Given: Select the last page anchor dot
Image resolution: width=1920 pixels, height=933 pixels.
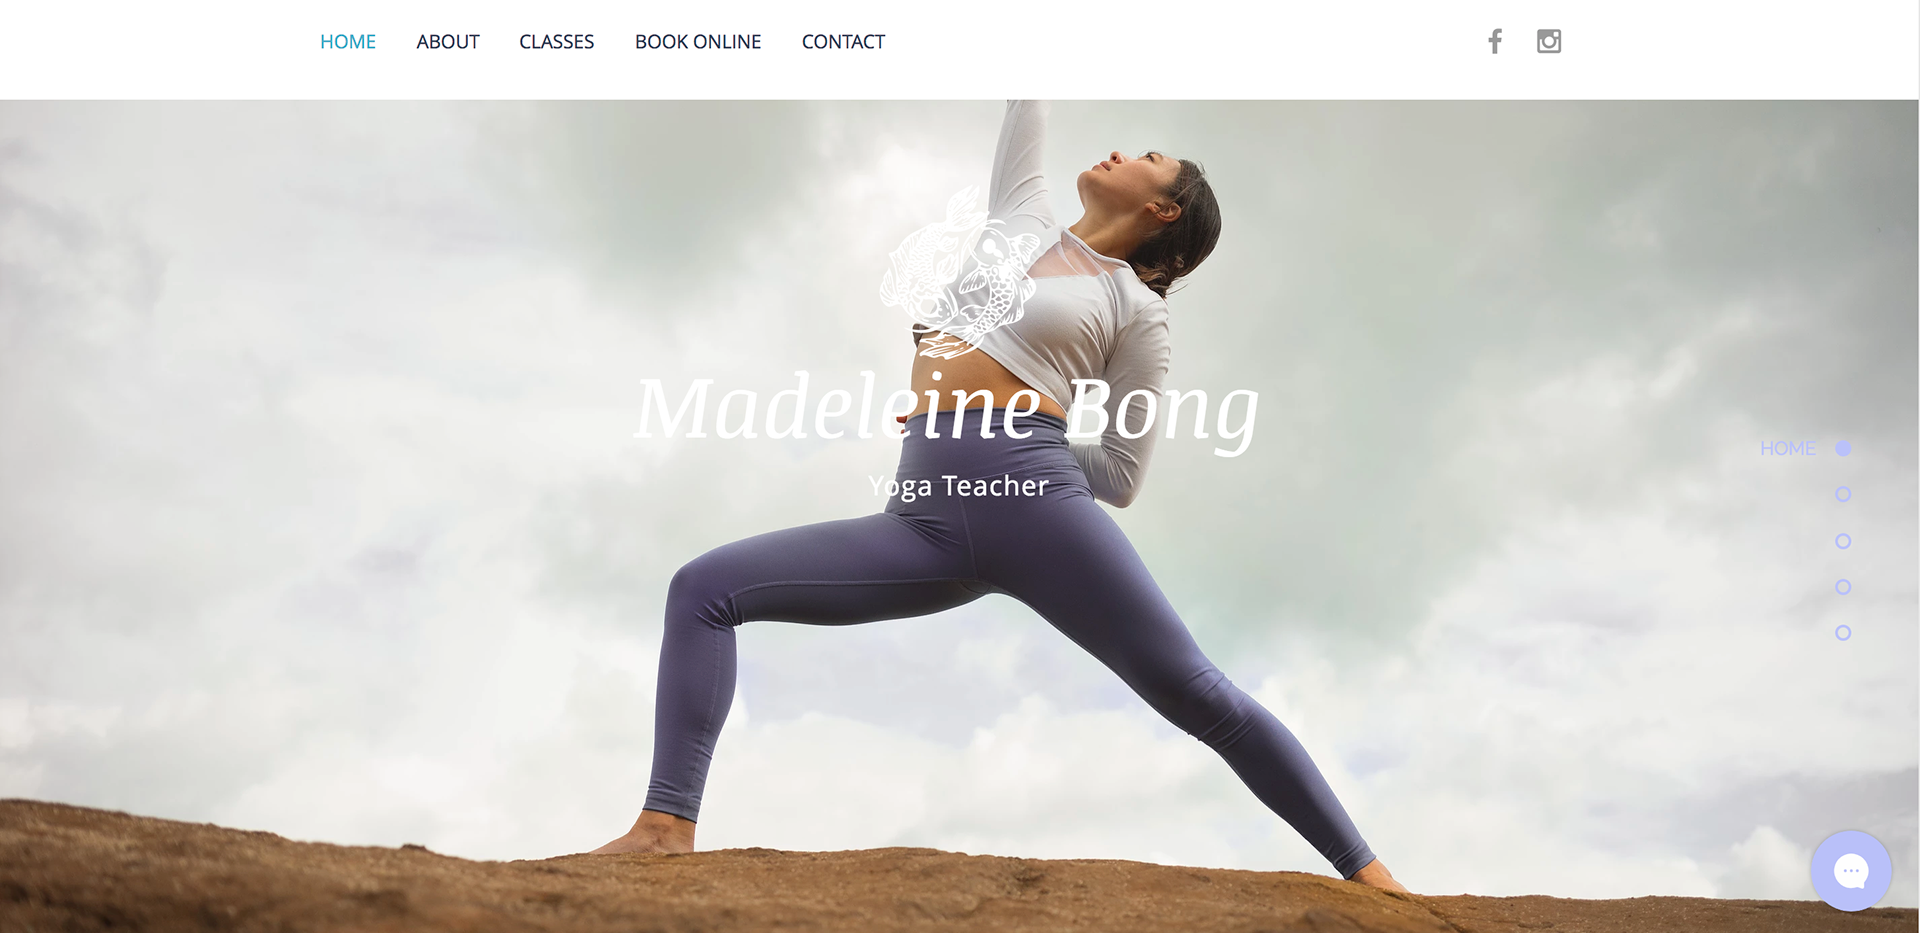Looking at the screenshot, I should [x=1843, y=633].
